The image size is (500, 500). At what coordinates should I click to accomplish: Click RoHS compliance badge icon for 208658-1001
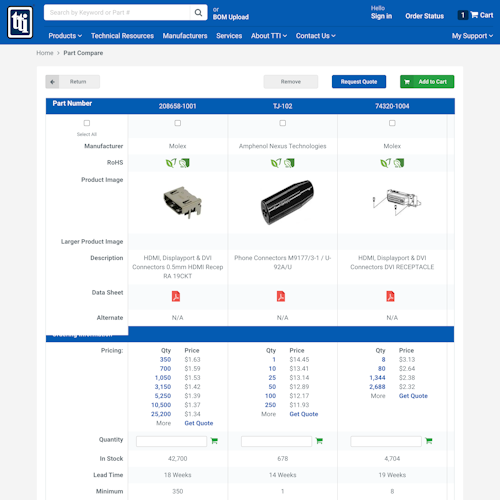pyautogui.click(x=184, y=163)
